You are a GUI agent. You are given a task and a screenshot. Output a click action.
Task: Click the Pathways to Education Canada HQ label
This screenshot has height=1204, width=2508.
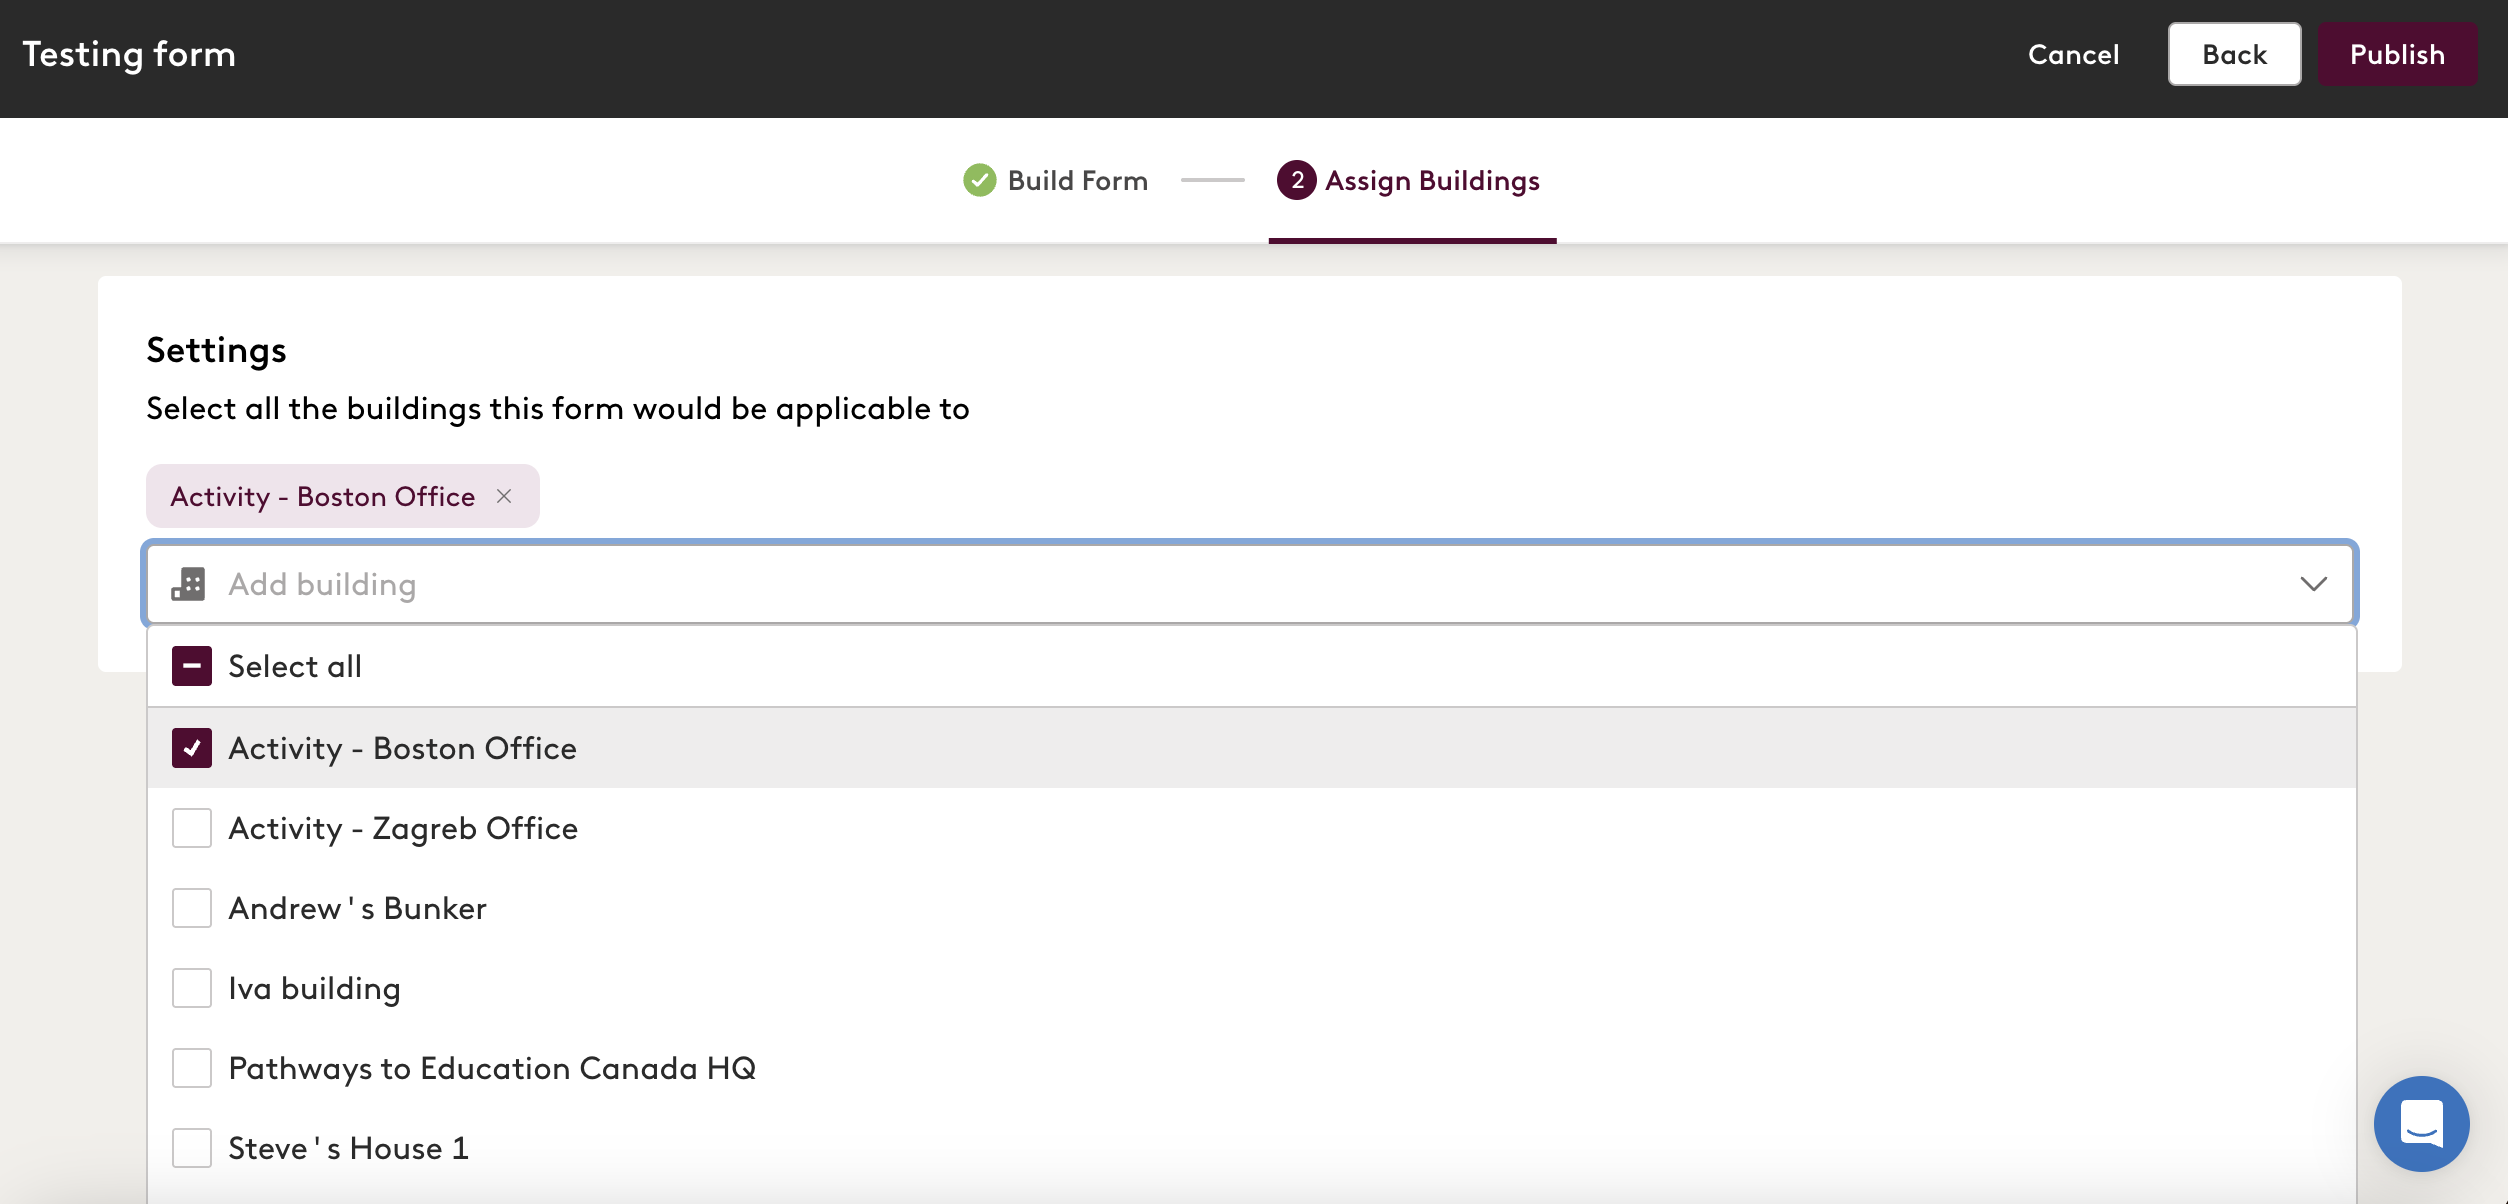492,1068
